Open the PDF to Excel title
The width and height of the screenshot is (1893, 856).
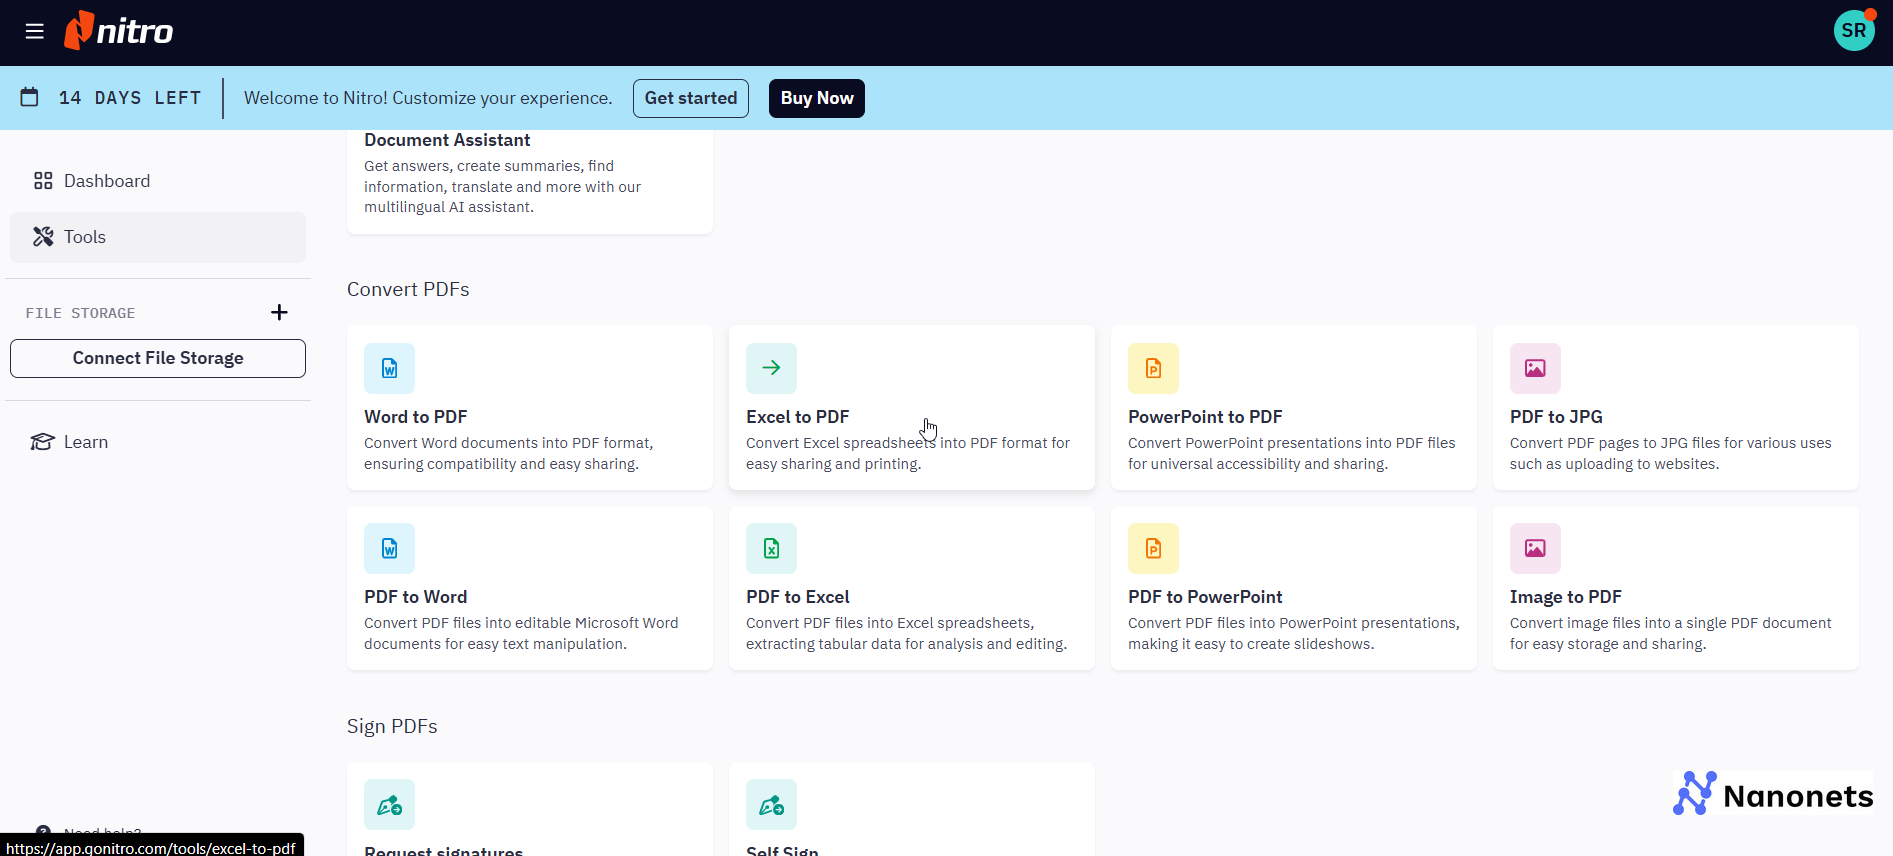[x=797, y=597]
